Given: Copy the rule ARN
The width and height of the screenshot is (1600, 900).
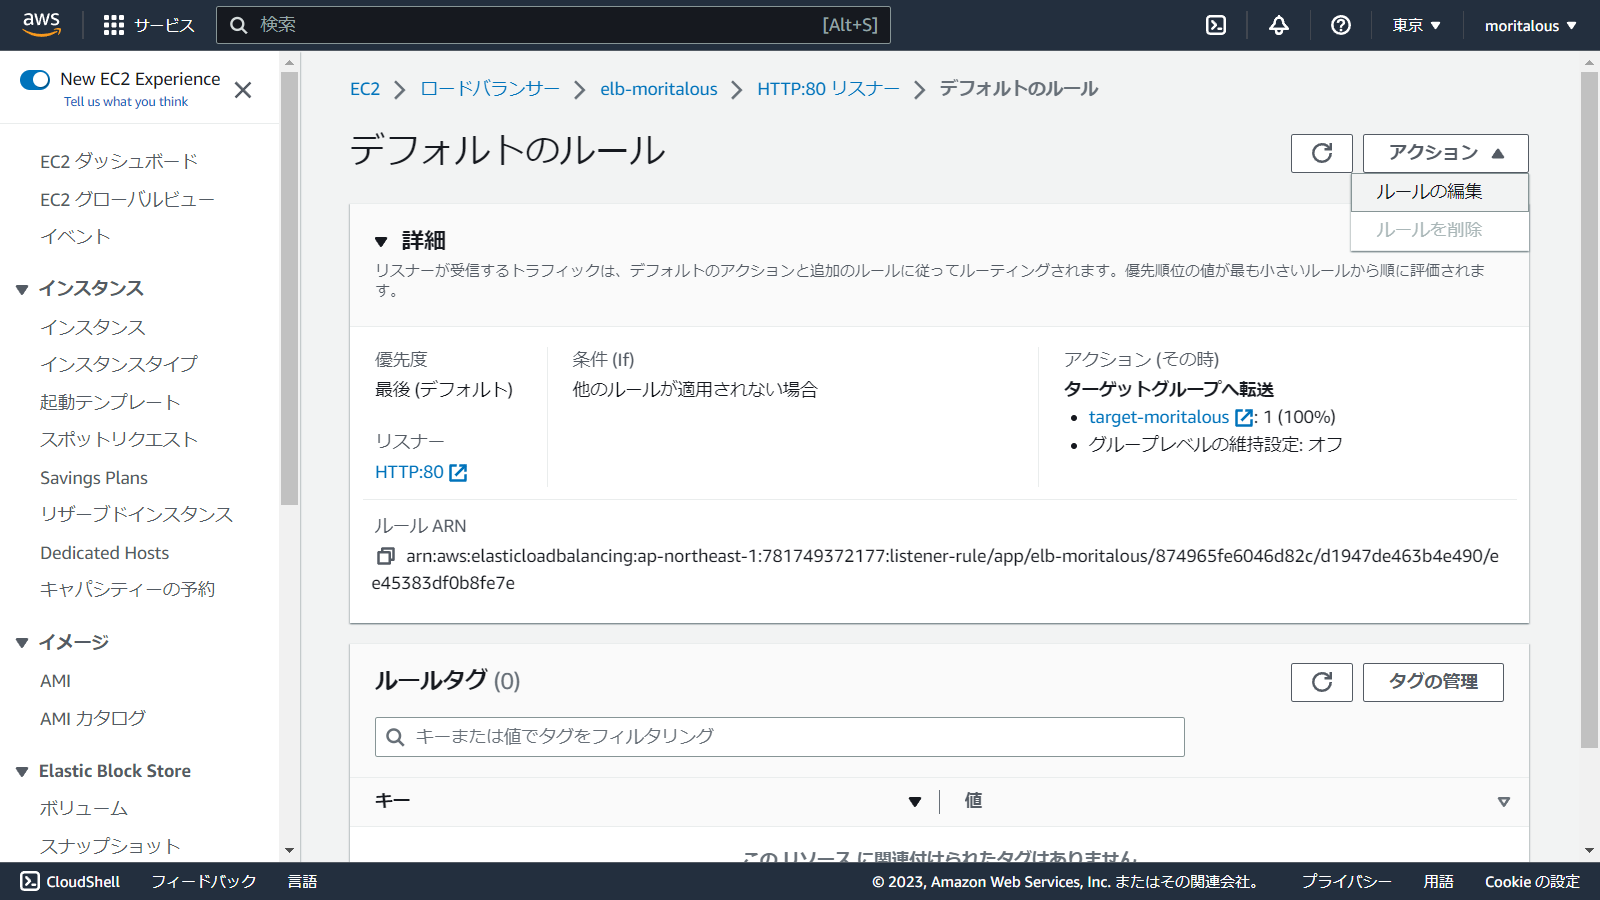Looking at the screenshot, I should [x=386, y=556].
